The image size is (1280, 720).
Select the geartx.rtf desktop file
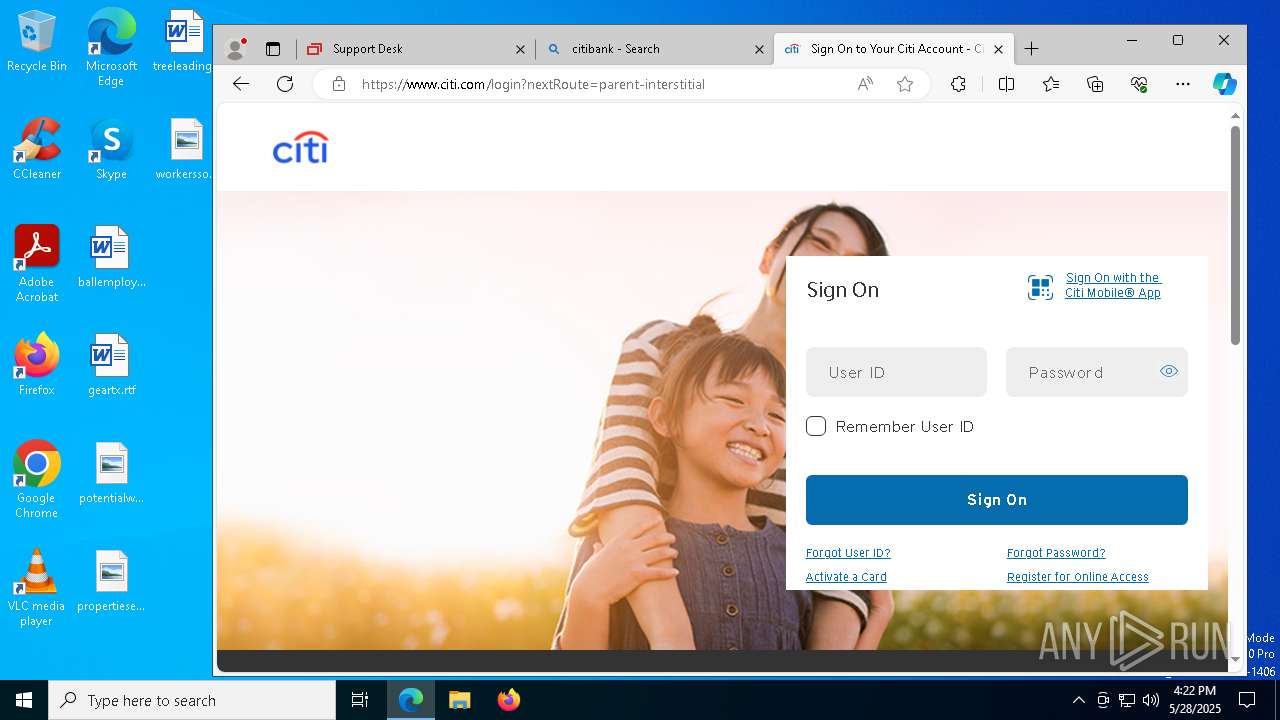(111, 365)
